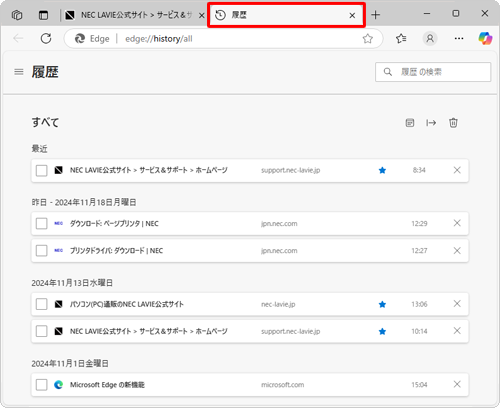Click Edge favicon in Microsoft Edge row
This screenshot has height=408, width=500.
pos(58,385)
